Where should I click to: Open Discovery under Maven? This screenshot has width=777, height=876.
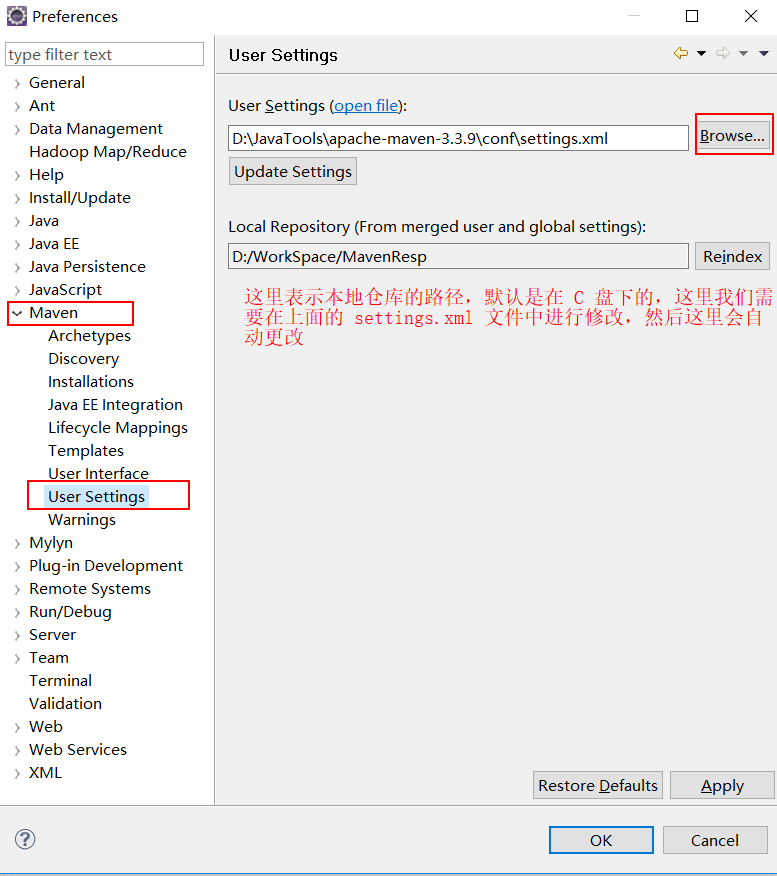point(83,359)
